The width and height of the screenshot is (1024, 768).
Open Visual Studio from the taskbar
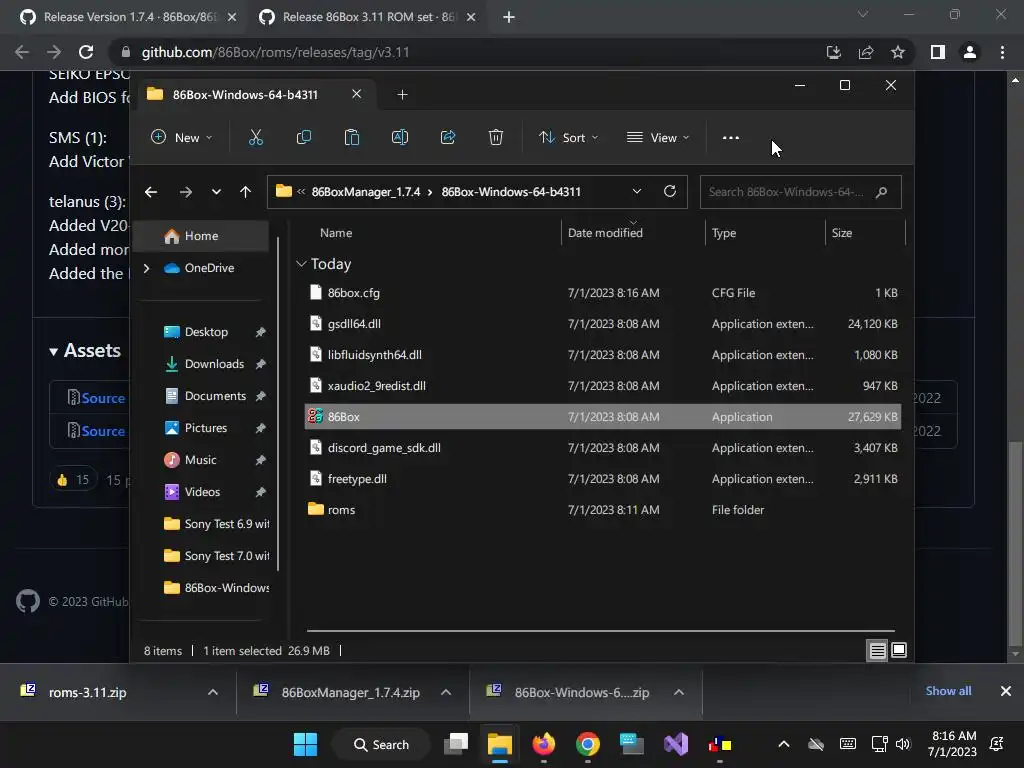[676, 744]
